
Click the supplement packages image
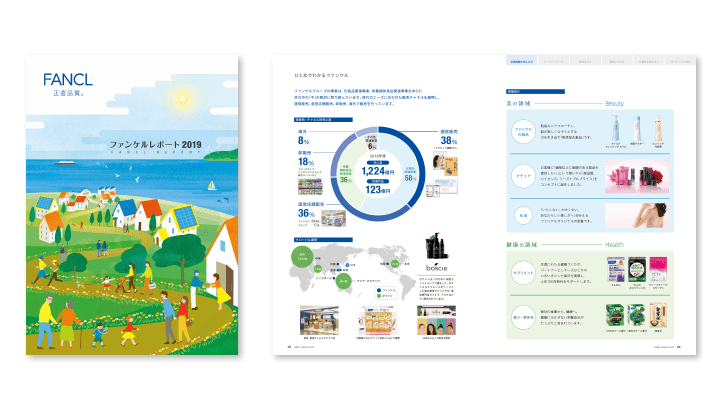tap(637, 270)
